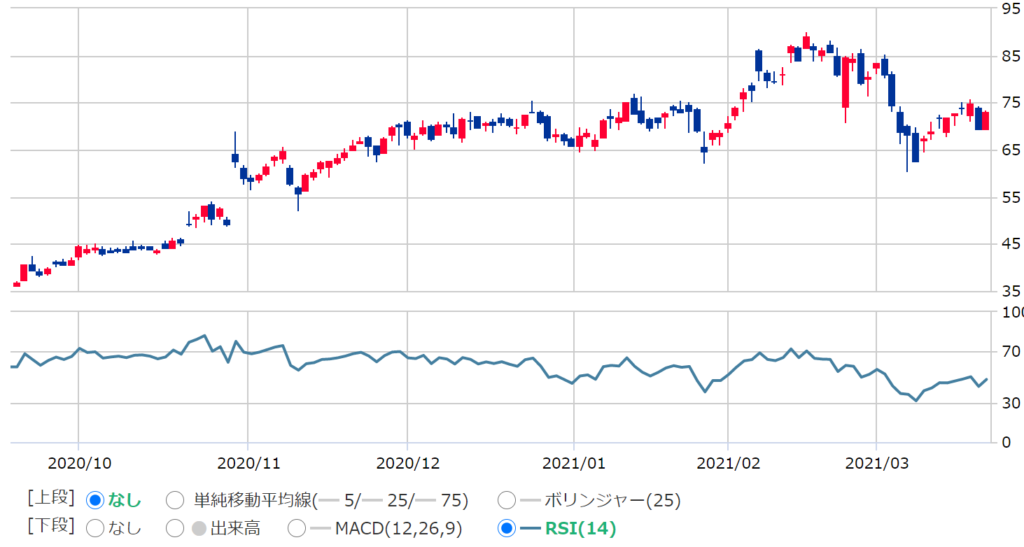This screenshot has height=547, width=1024.
Task: Choose the ボリンジャー(25) radio option
Action: 506,499
